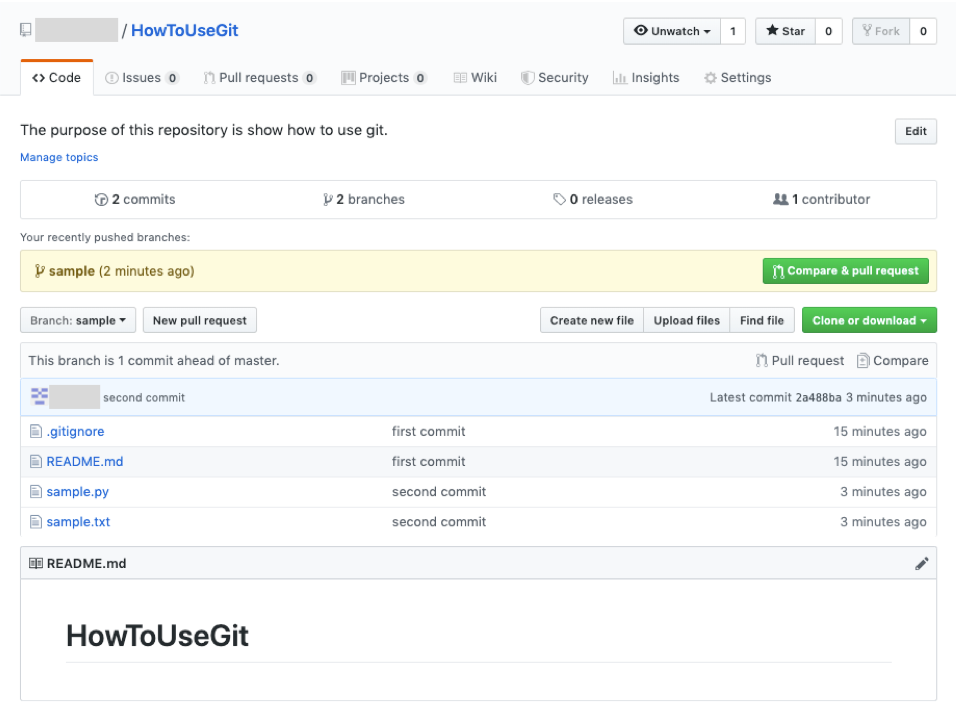
Task: Open the sample.py file
Action: [77, 492]
